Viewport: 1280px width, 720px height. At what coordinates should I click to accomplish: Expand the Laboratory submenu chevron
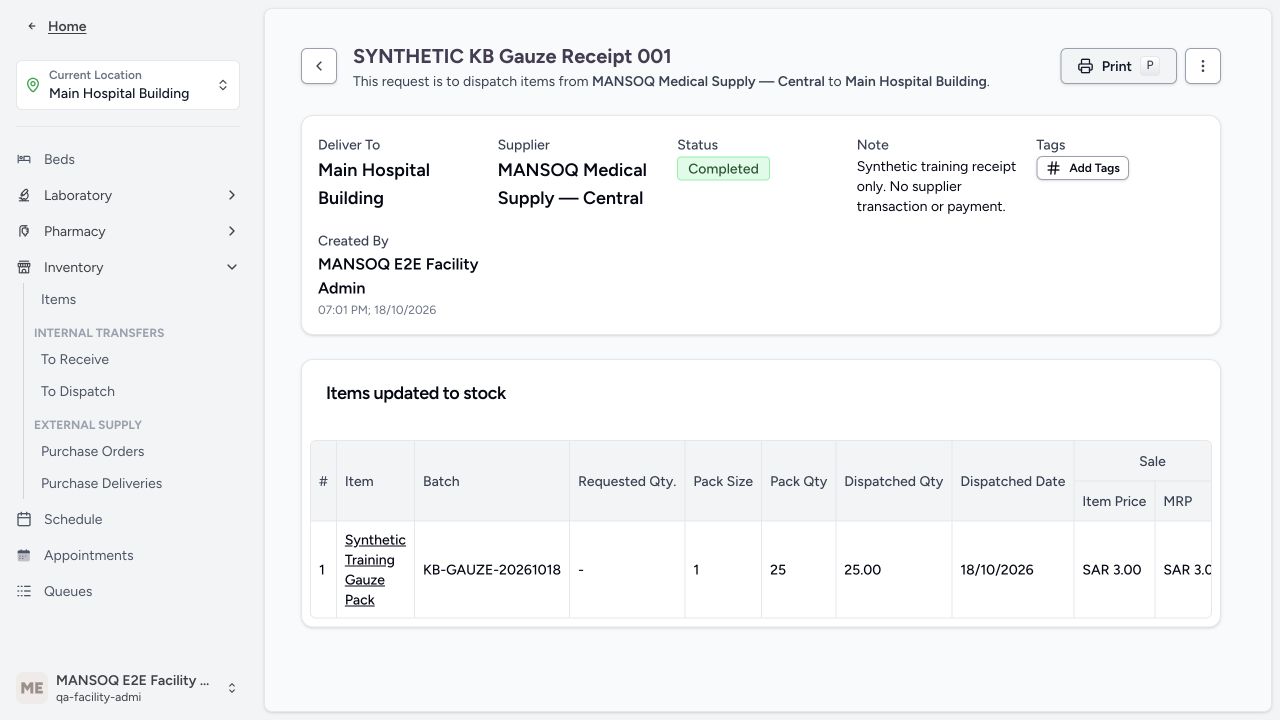click(x=232, y=195)
